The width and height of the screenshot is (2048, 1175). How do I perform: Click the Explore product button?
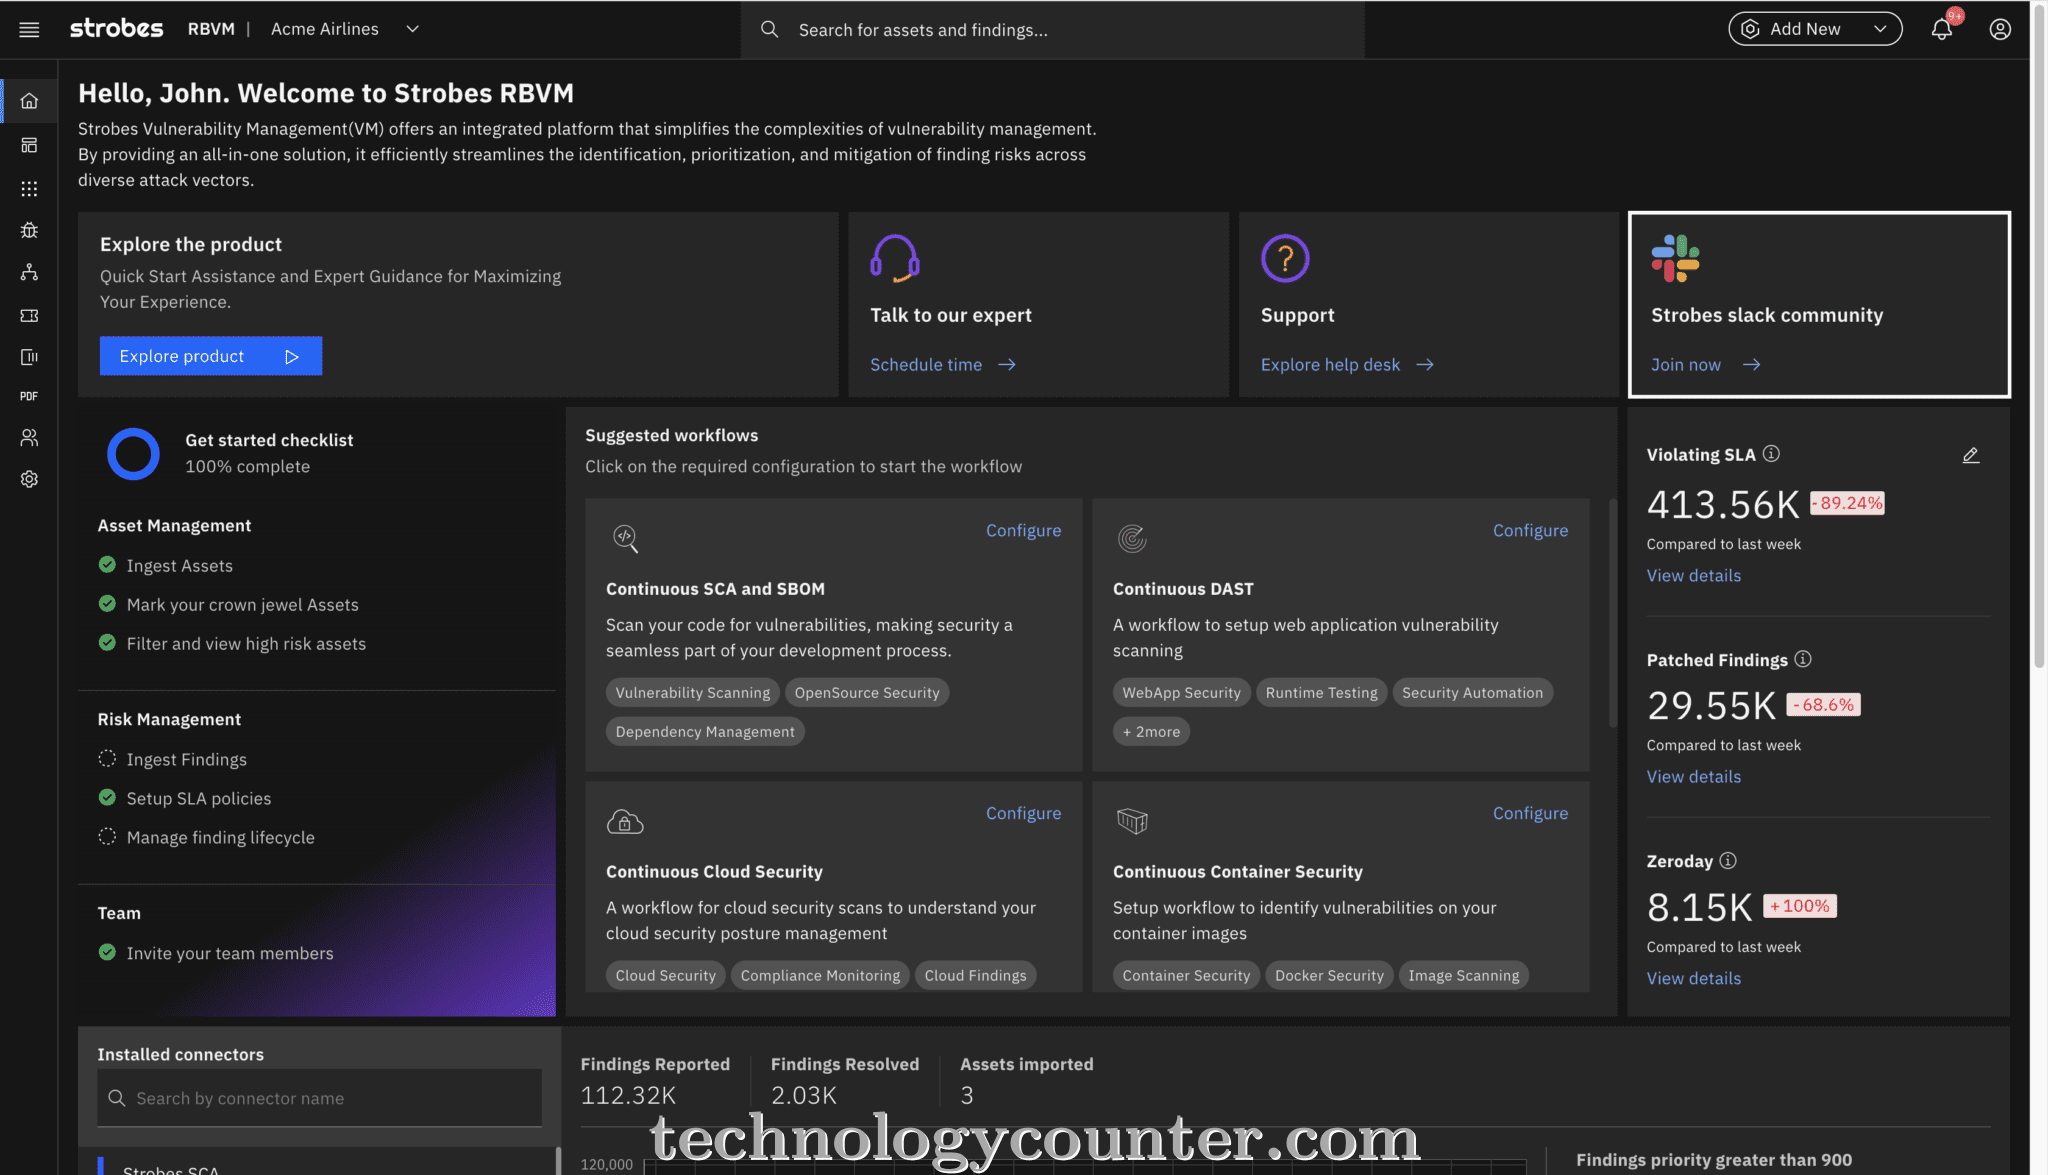211,356
